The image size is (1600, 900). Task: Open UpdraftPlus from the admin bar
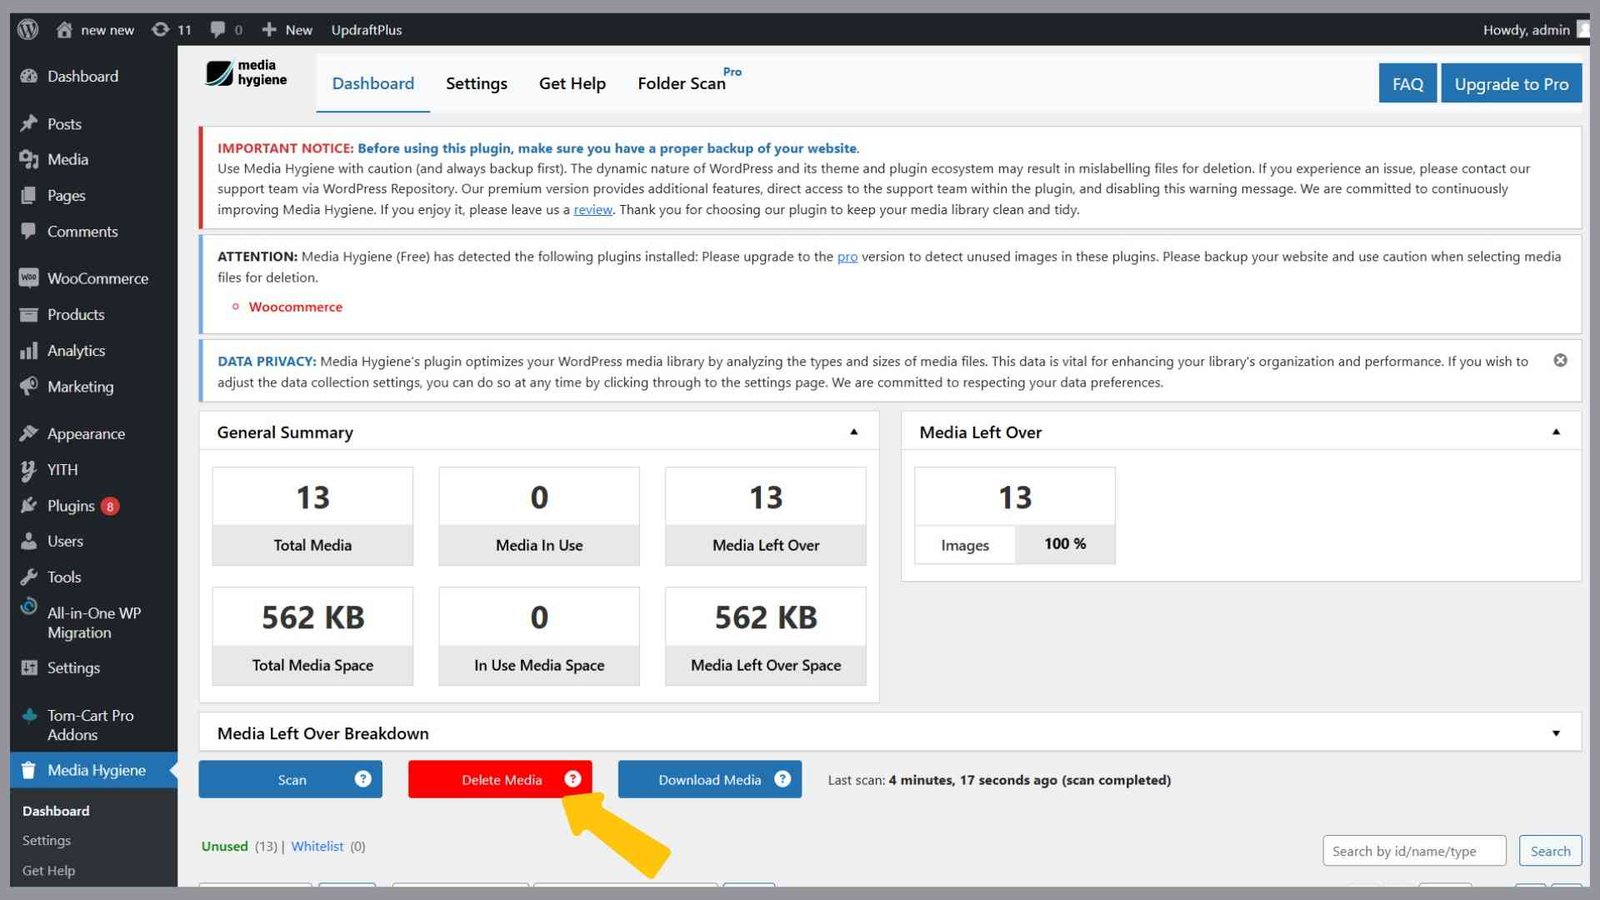click(x=366, y=29)
